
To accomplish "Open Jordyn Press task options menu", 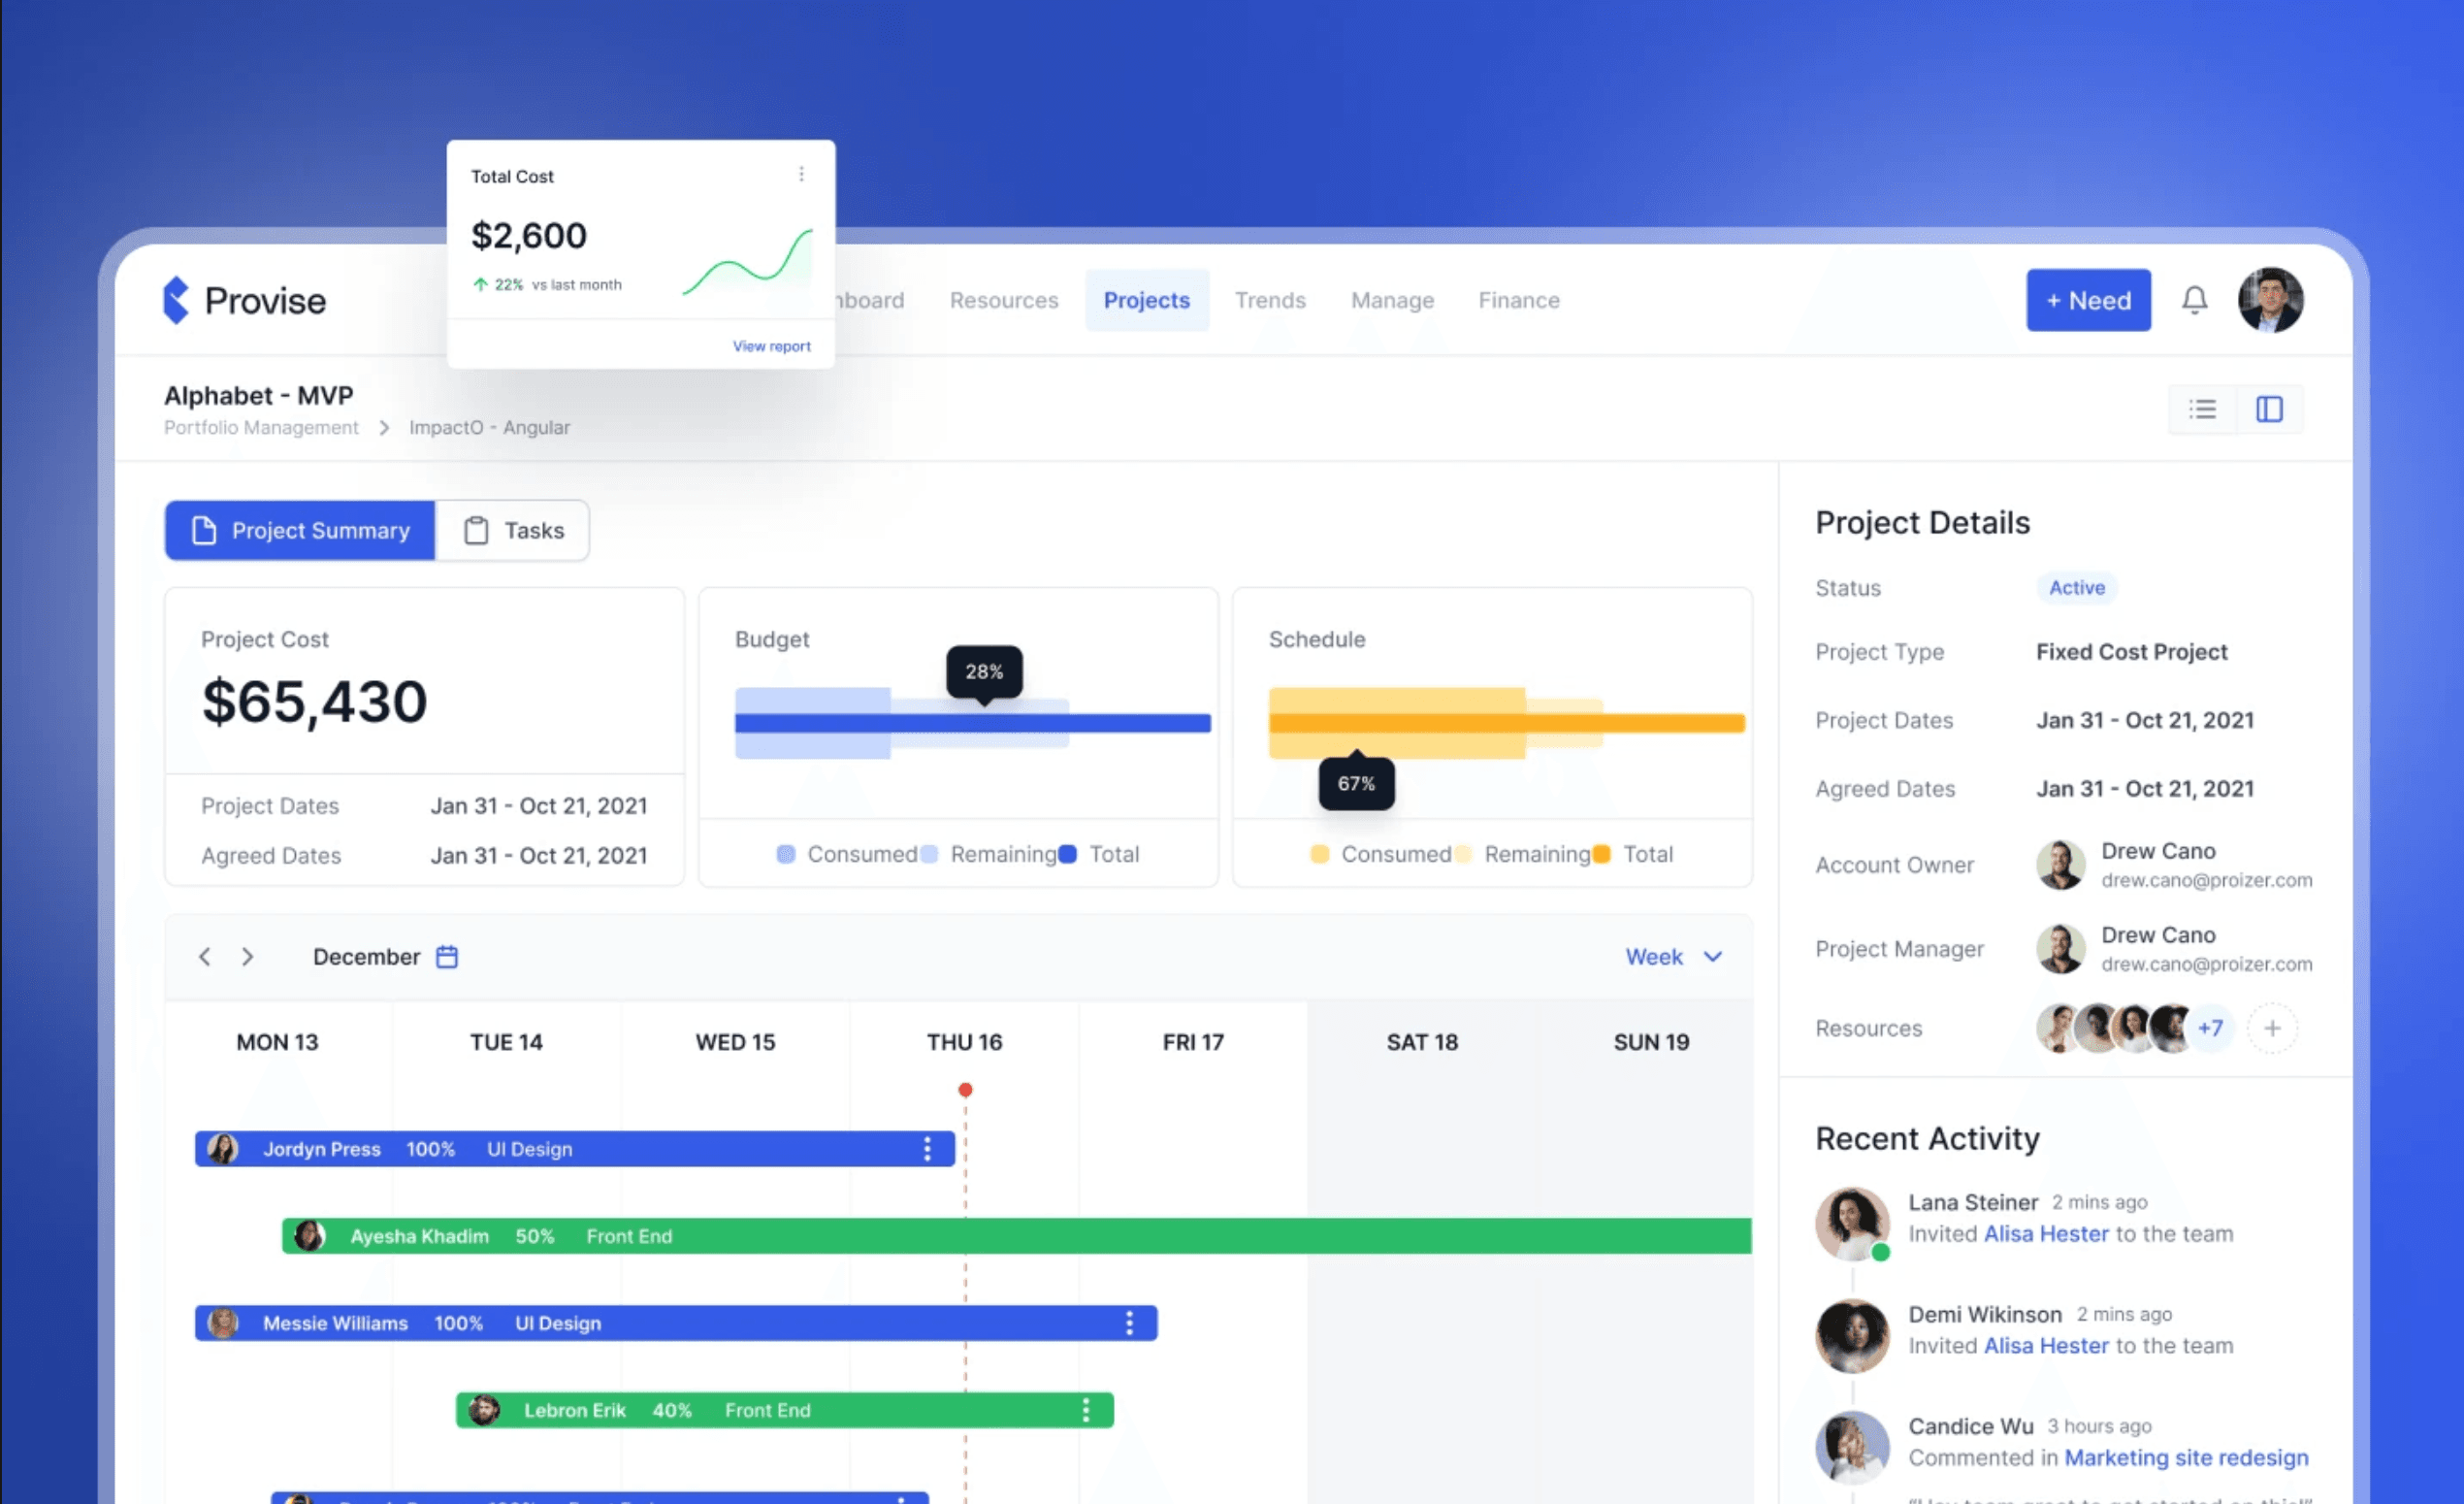I will (927, 1149).
